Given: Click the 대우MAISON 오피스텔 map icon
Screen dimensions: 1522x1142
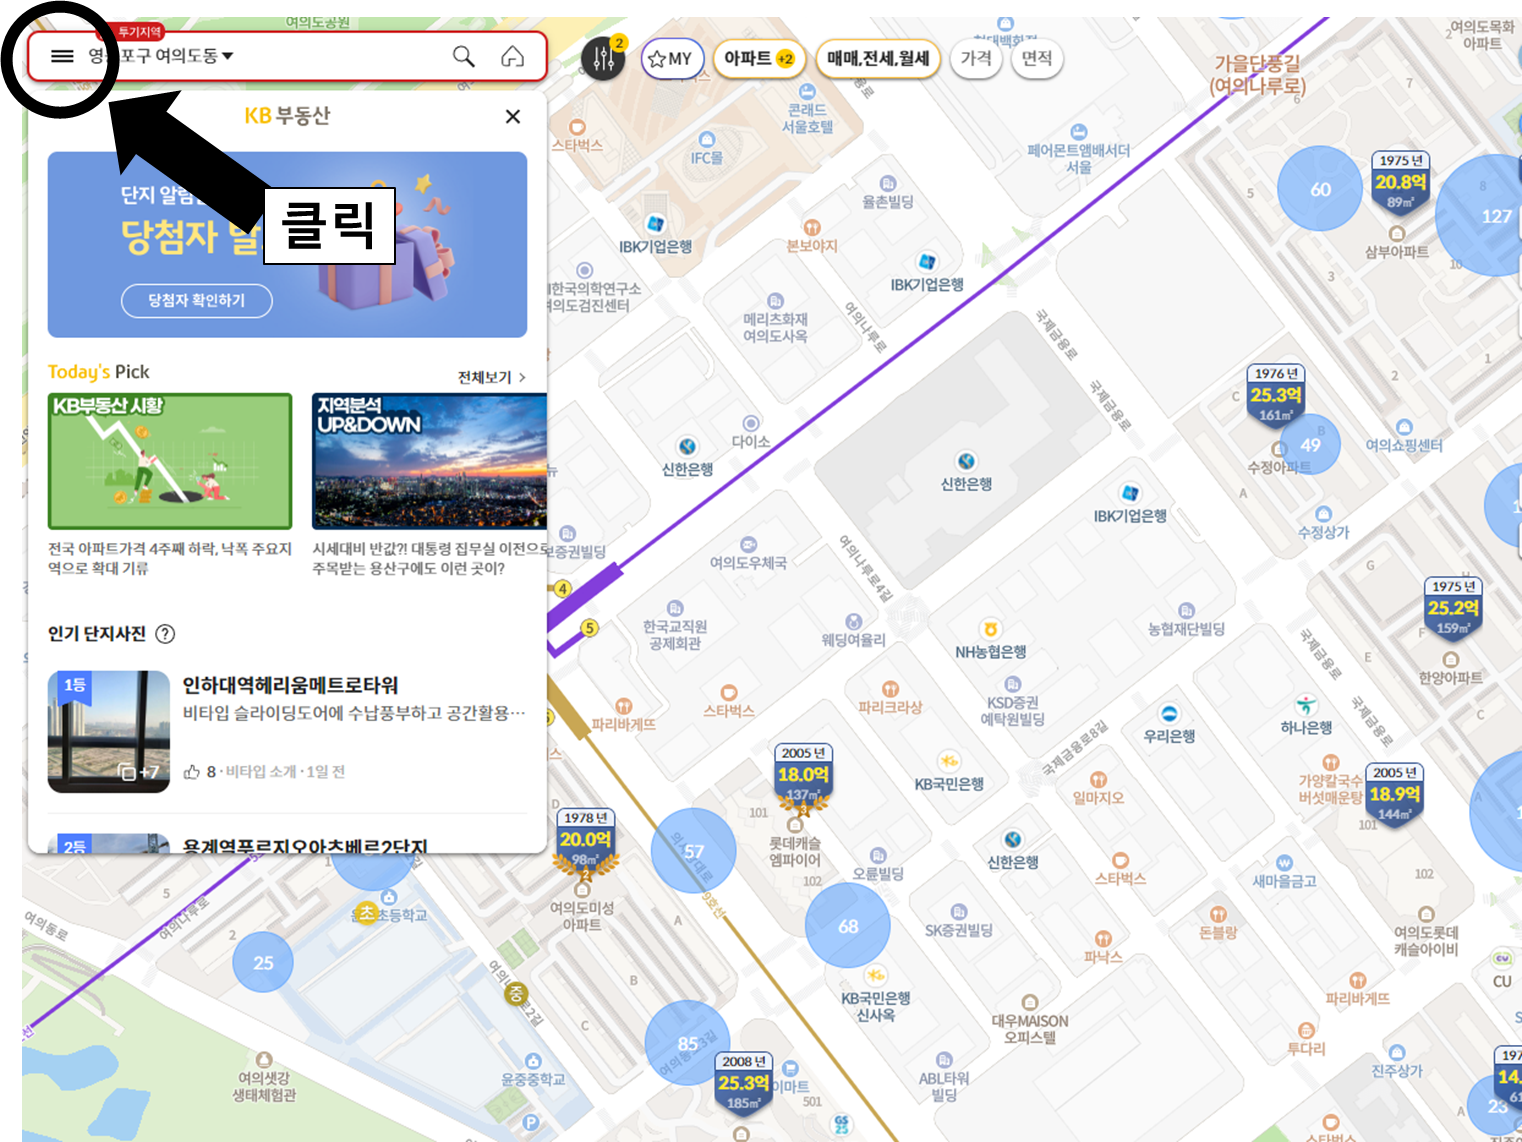Looking at the screenshot, I should point(1029,1002).
